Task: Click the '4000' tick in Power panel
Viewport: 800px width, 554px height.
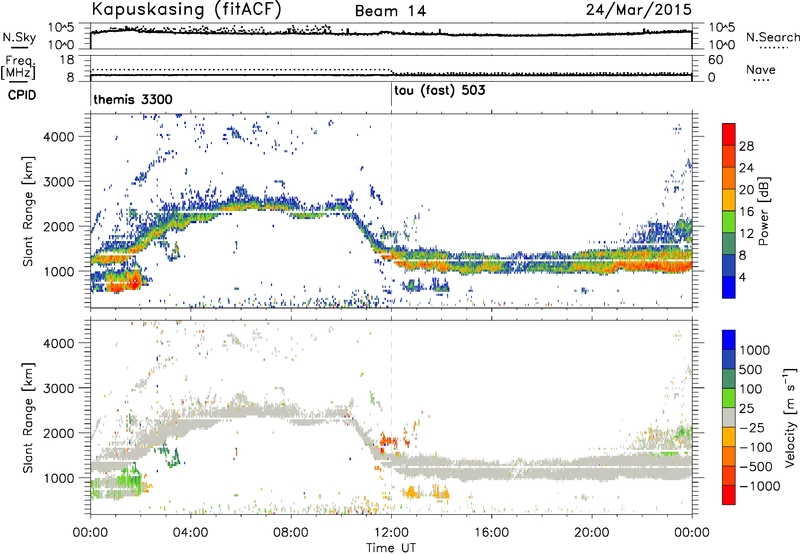Action: [58, 137]
